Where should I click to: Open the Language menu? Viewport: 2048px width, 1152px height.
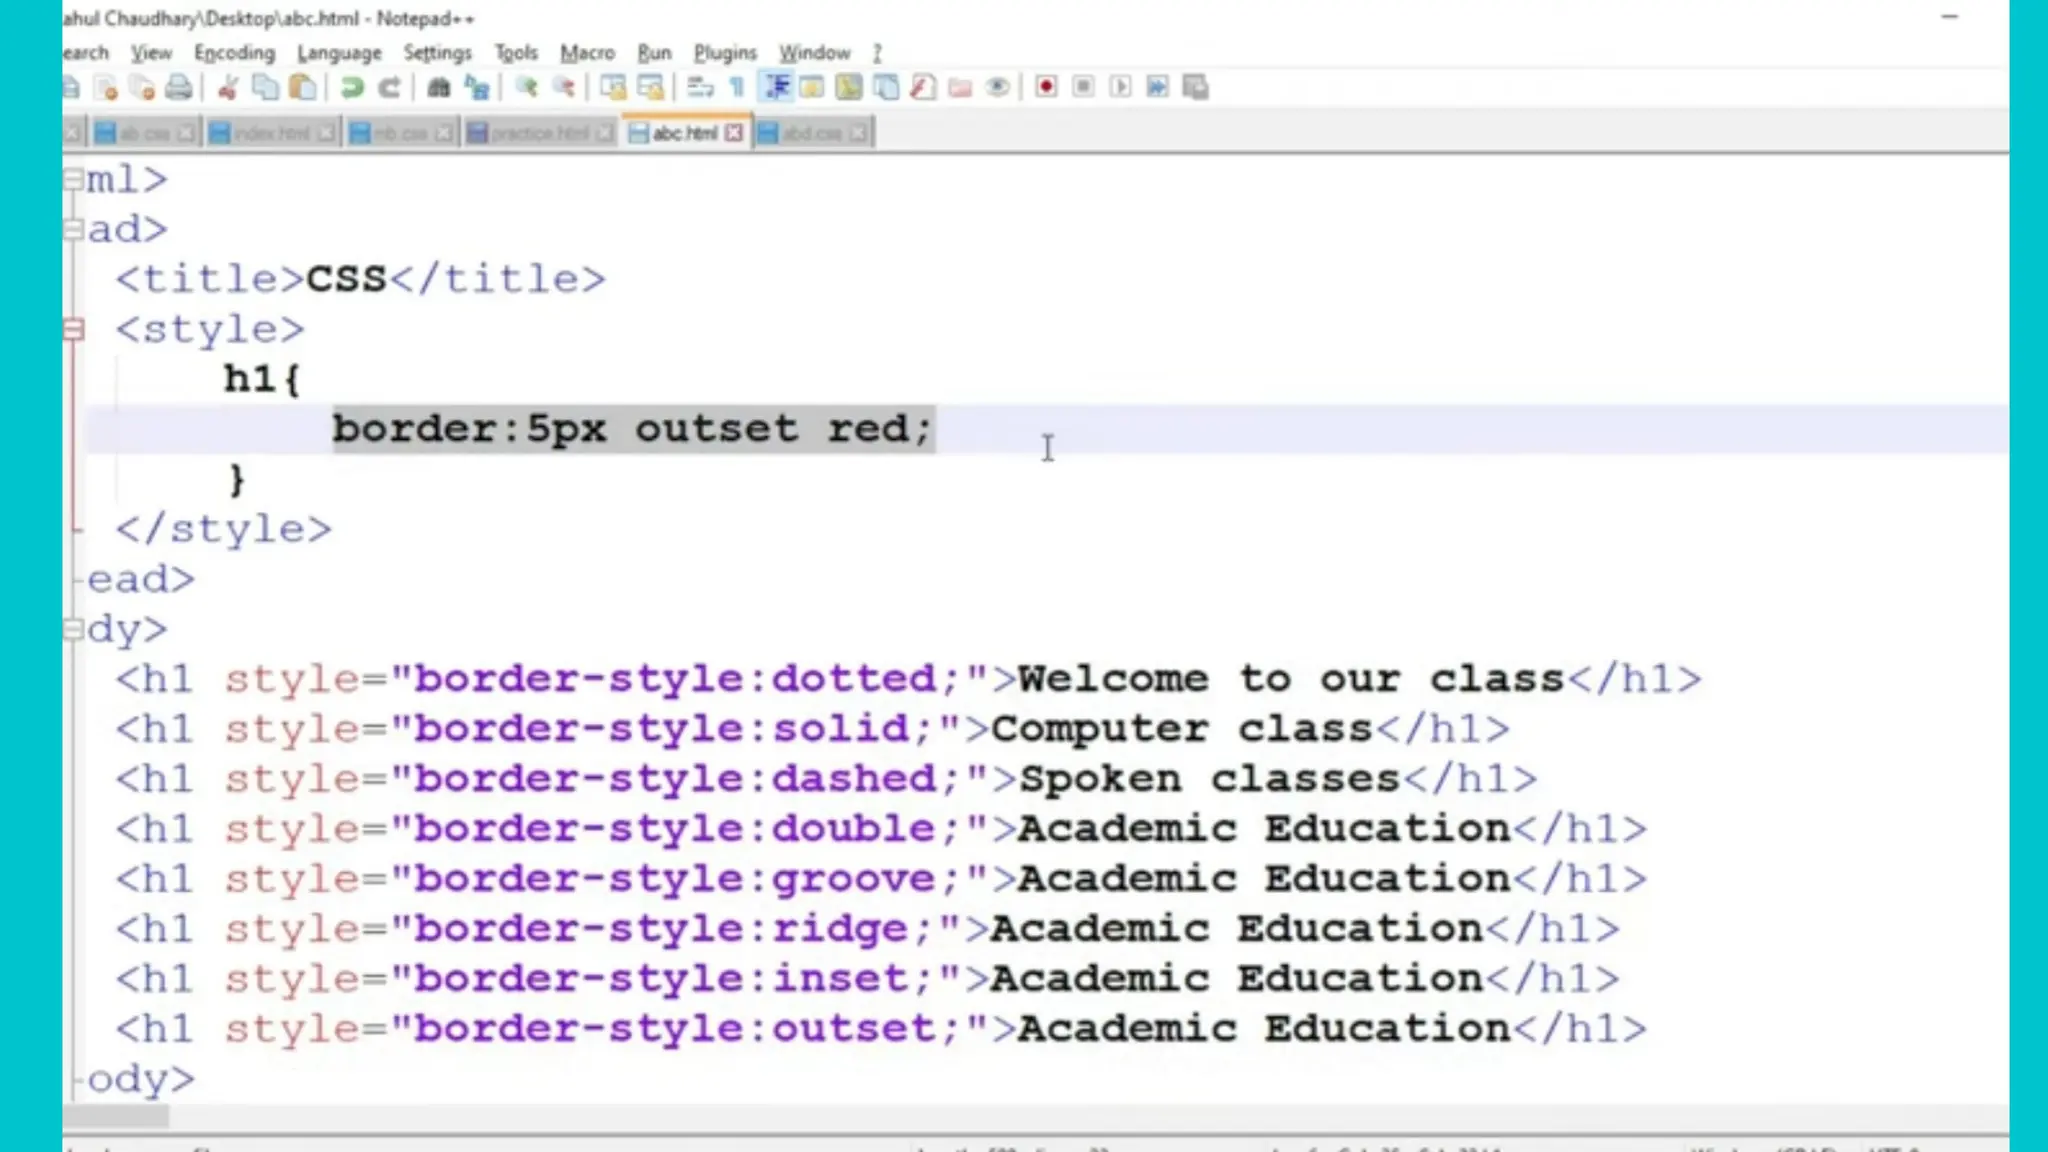coord(339,53)
